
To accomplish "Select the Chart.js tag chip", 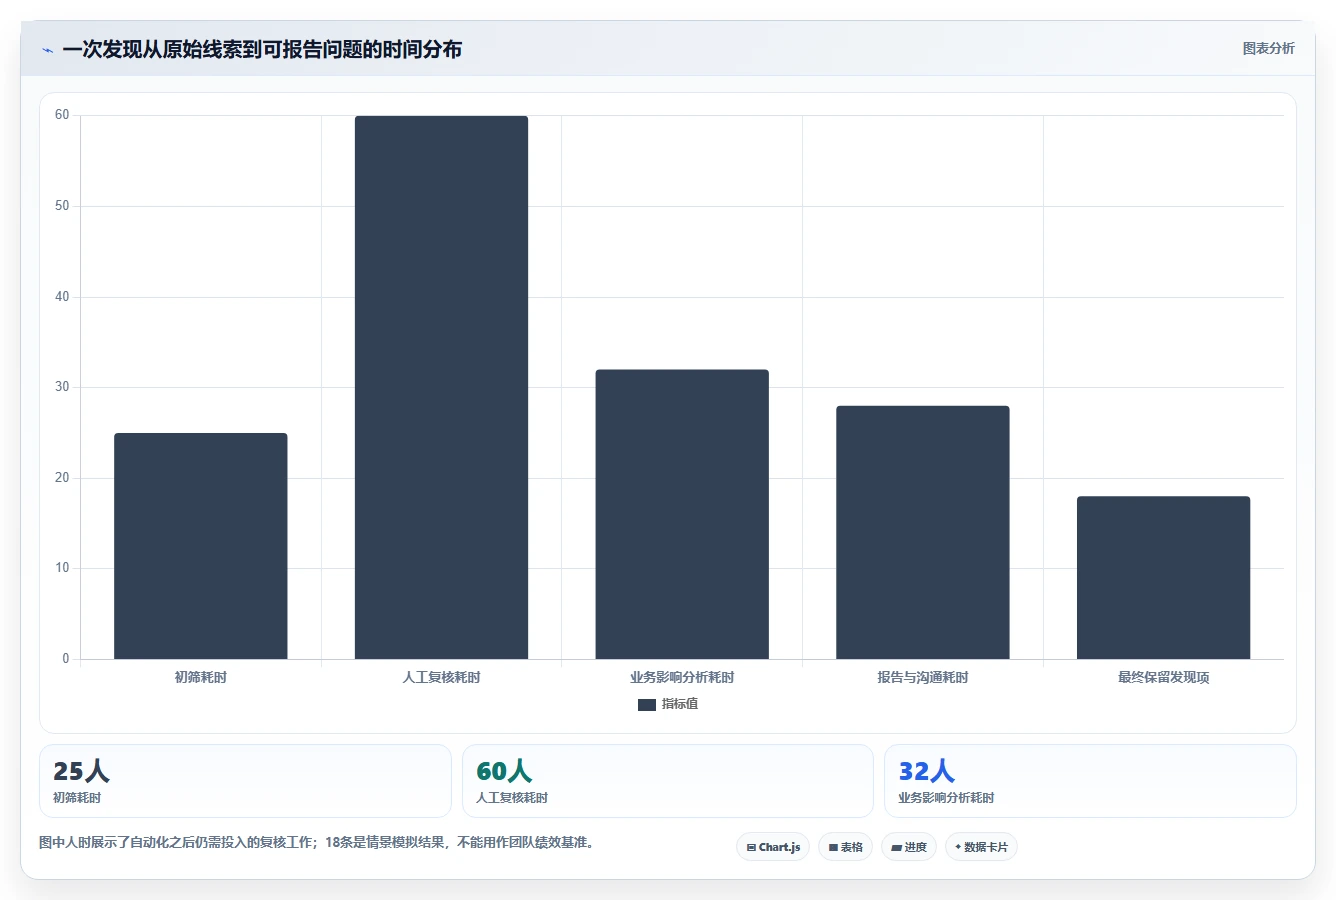I will coord(773,847).
